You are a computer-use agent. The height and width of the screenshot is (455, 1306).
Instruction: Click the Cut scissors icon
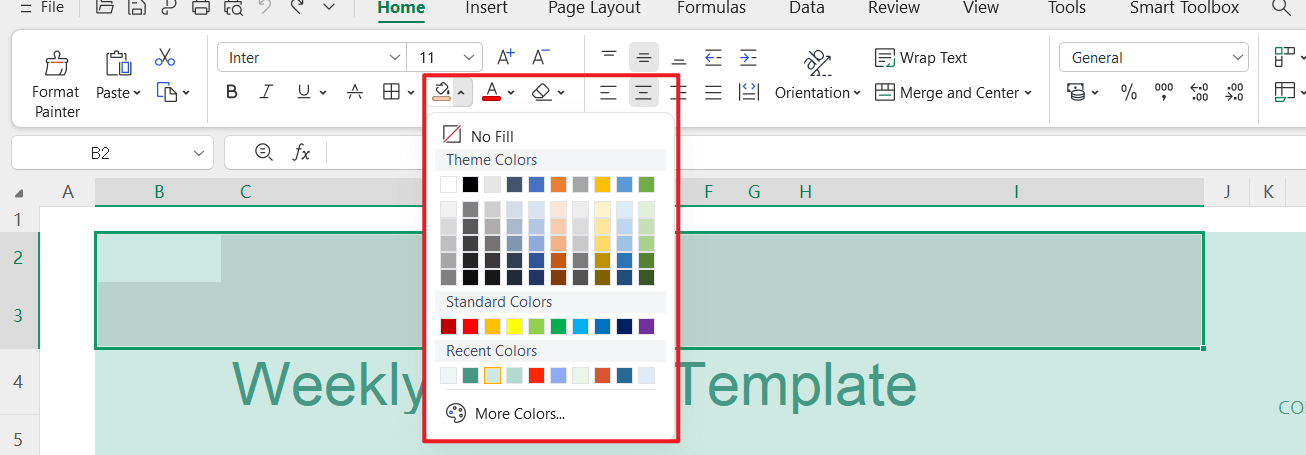[165, 57]
